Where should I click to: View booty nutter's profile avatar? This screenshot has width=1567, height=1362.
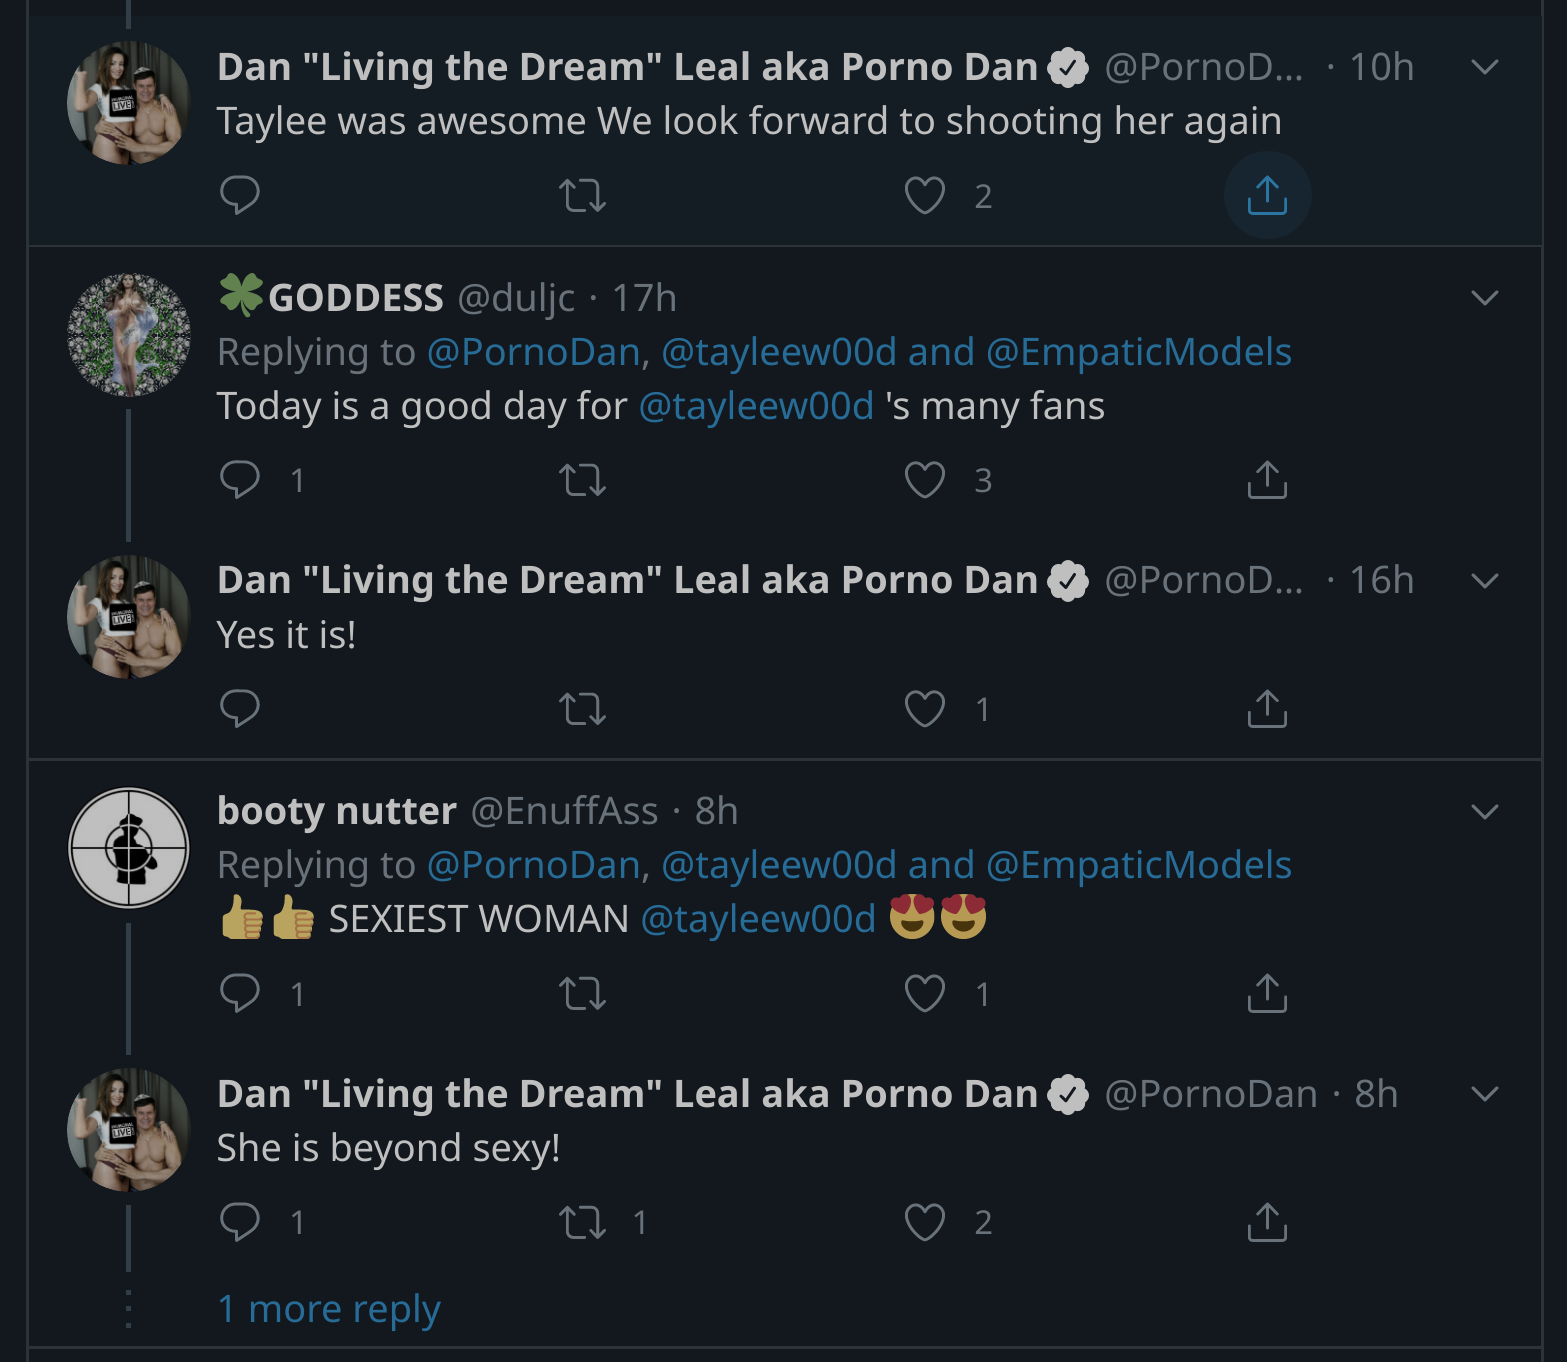(129, 848)
